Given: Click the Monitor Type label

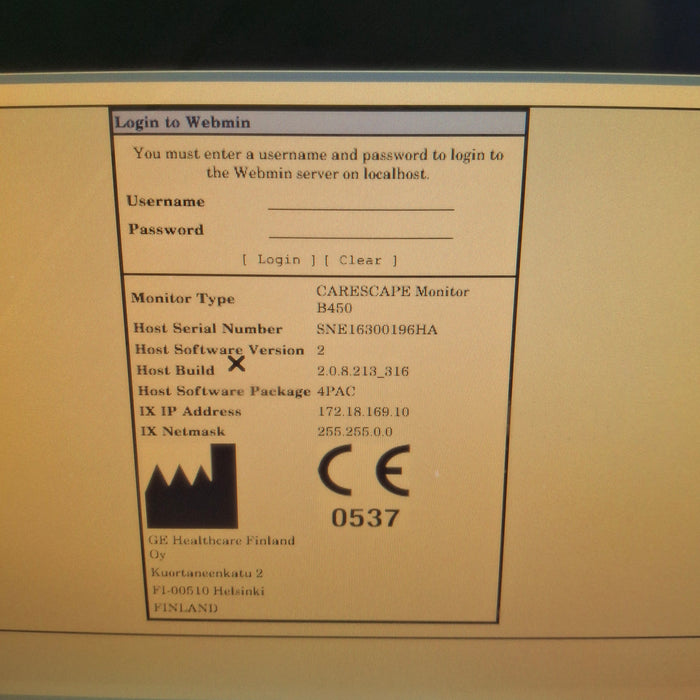Looking at the screenshot, I should click(x=183, y=299).
